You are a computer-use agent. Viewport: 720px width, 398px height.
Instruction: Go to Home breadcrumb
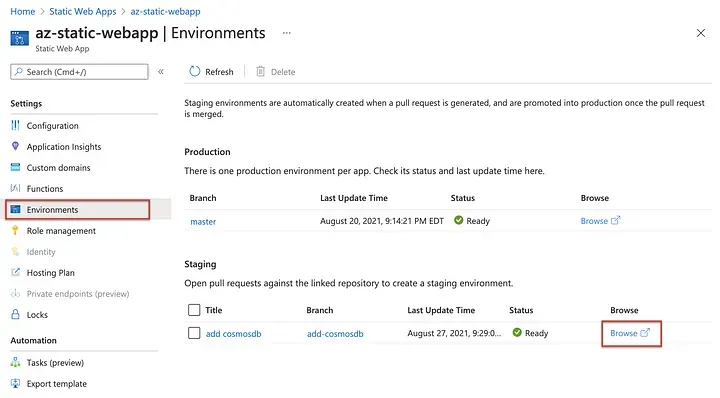22,11
